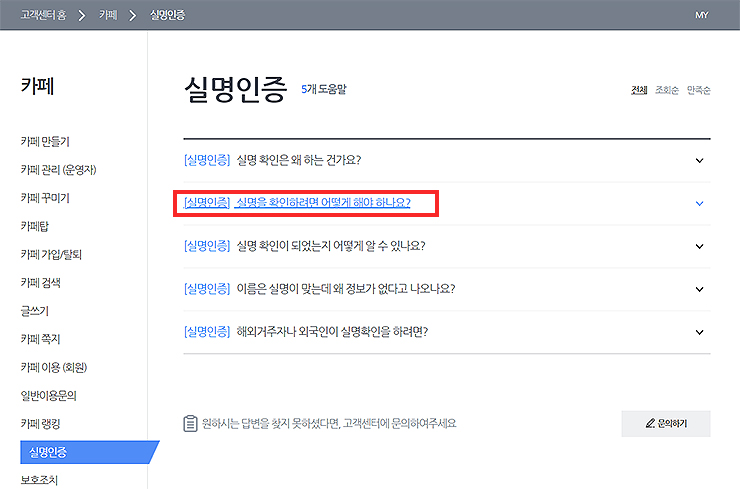Select highlighted 실명인증 sidebar item
Viewport: 740px width, 489px height.
click(90, 452)
